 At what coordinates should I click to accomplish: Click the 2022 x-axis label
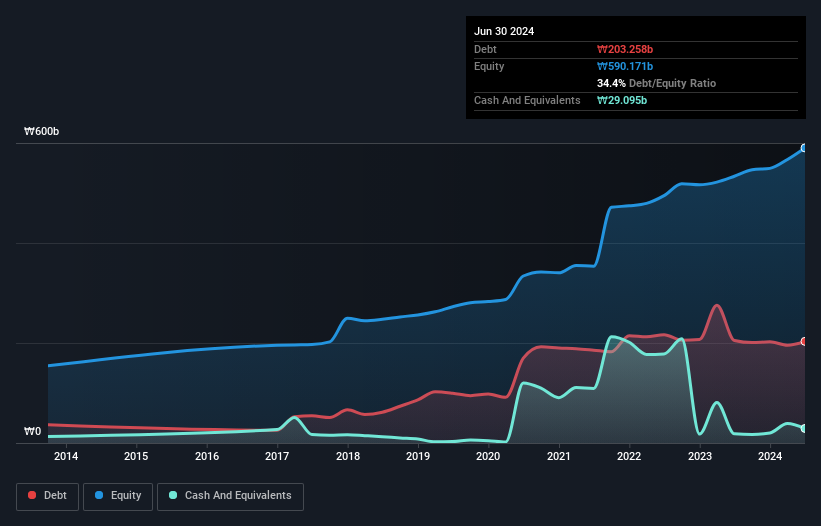tap(629, 456)
